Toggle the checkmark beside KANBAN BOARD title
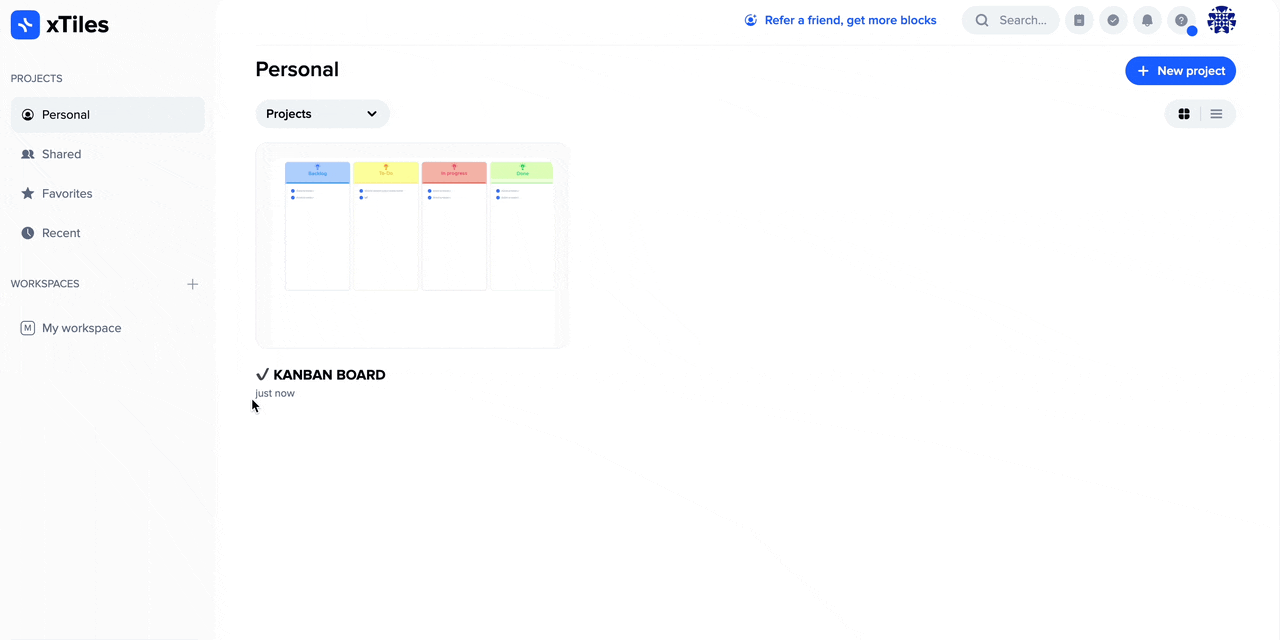The height and width of the screenshot is (640, 1280). tap(262, 374)
